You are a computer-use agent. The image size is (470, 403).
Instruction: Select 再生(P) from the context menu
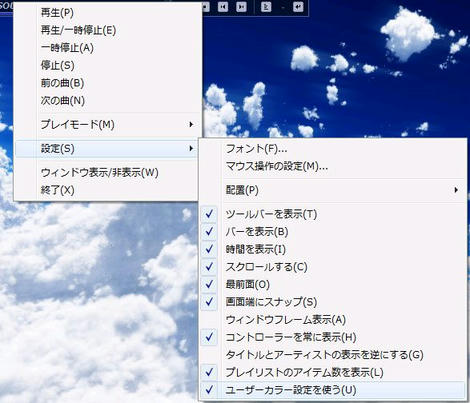point(107,13)
